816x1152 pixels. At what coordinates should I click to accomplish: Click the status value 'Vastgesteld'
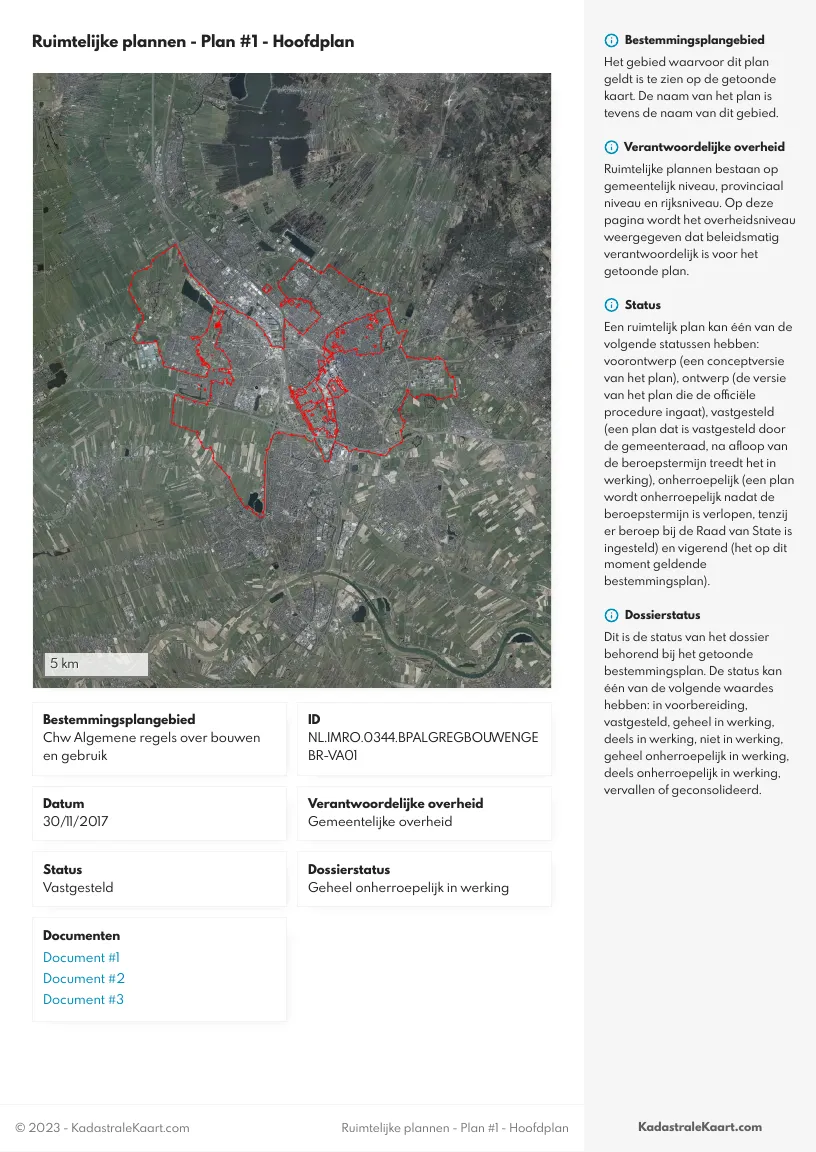point(78,888)
